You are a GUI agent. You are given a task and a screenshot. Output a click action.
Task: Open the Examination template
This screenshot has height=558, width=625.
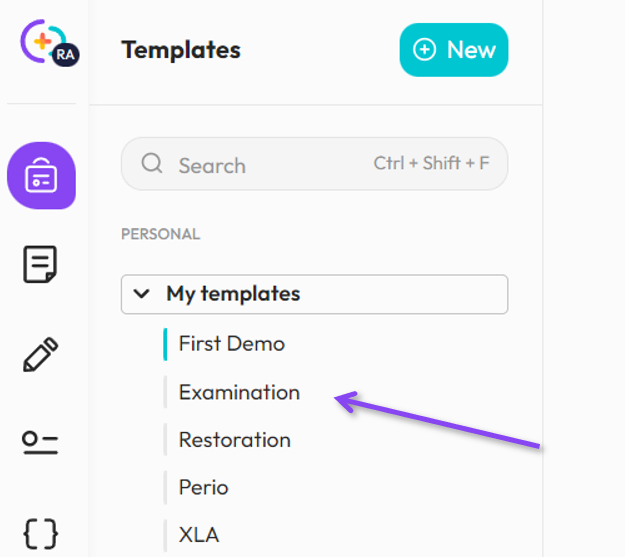pyautogui.click(x=239, y=392)
